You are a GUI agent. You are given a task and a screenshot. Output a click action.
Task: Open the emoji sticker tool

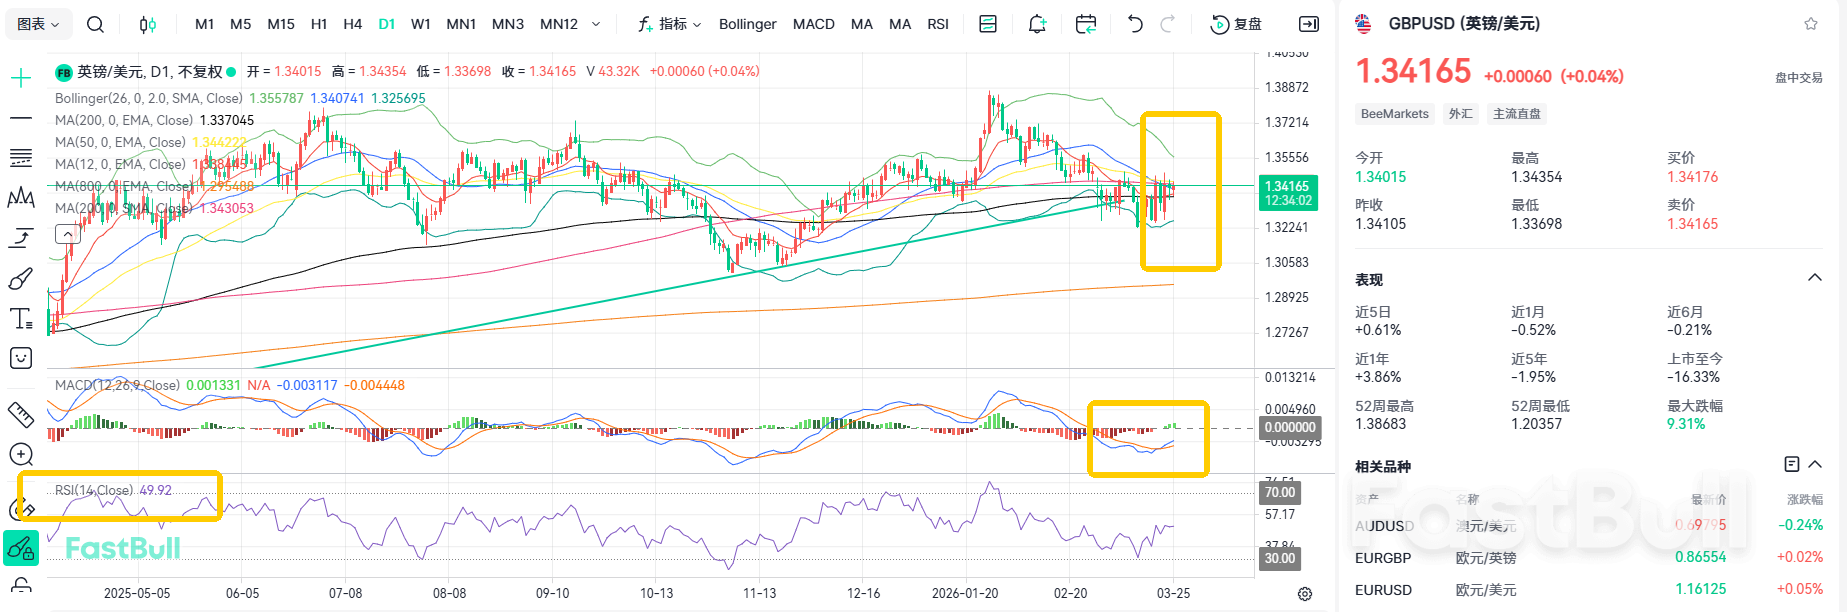21,358
